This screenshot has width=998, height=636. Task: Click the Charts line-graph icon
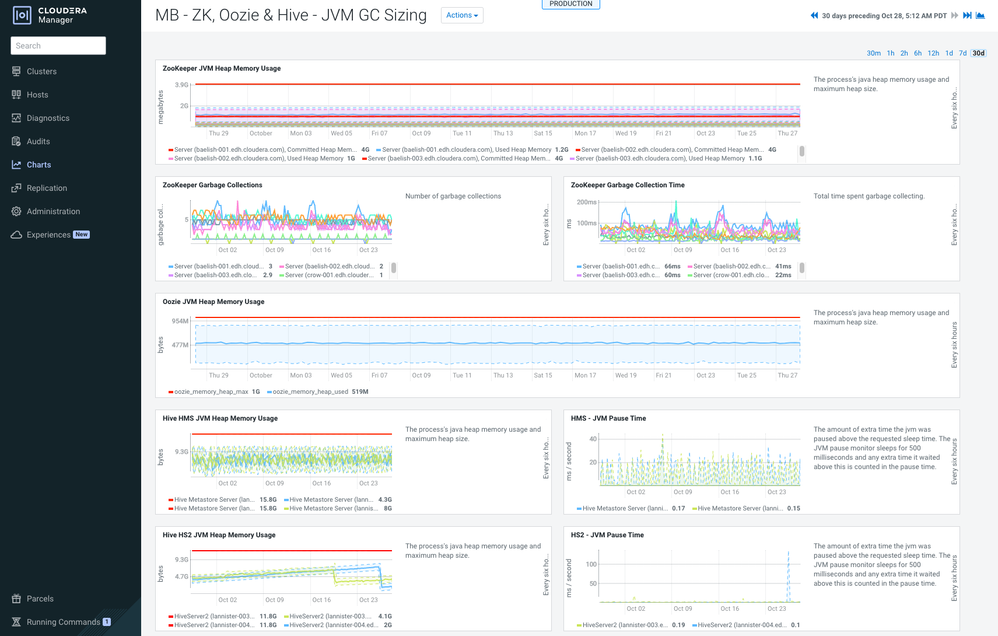17,165
